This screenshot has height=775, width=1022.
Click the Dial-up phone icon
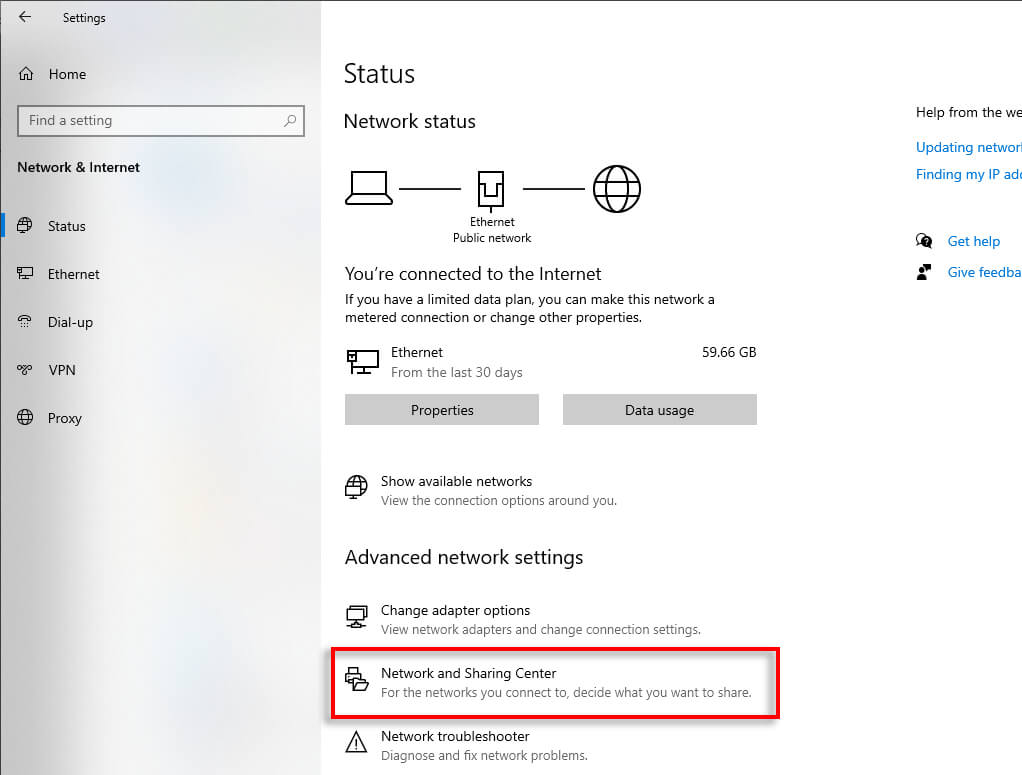click(x=25, y=321)
